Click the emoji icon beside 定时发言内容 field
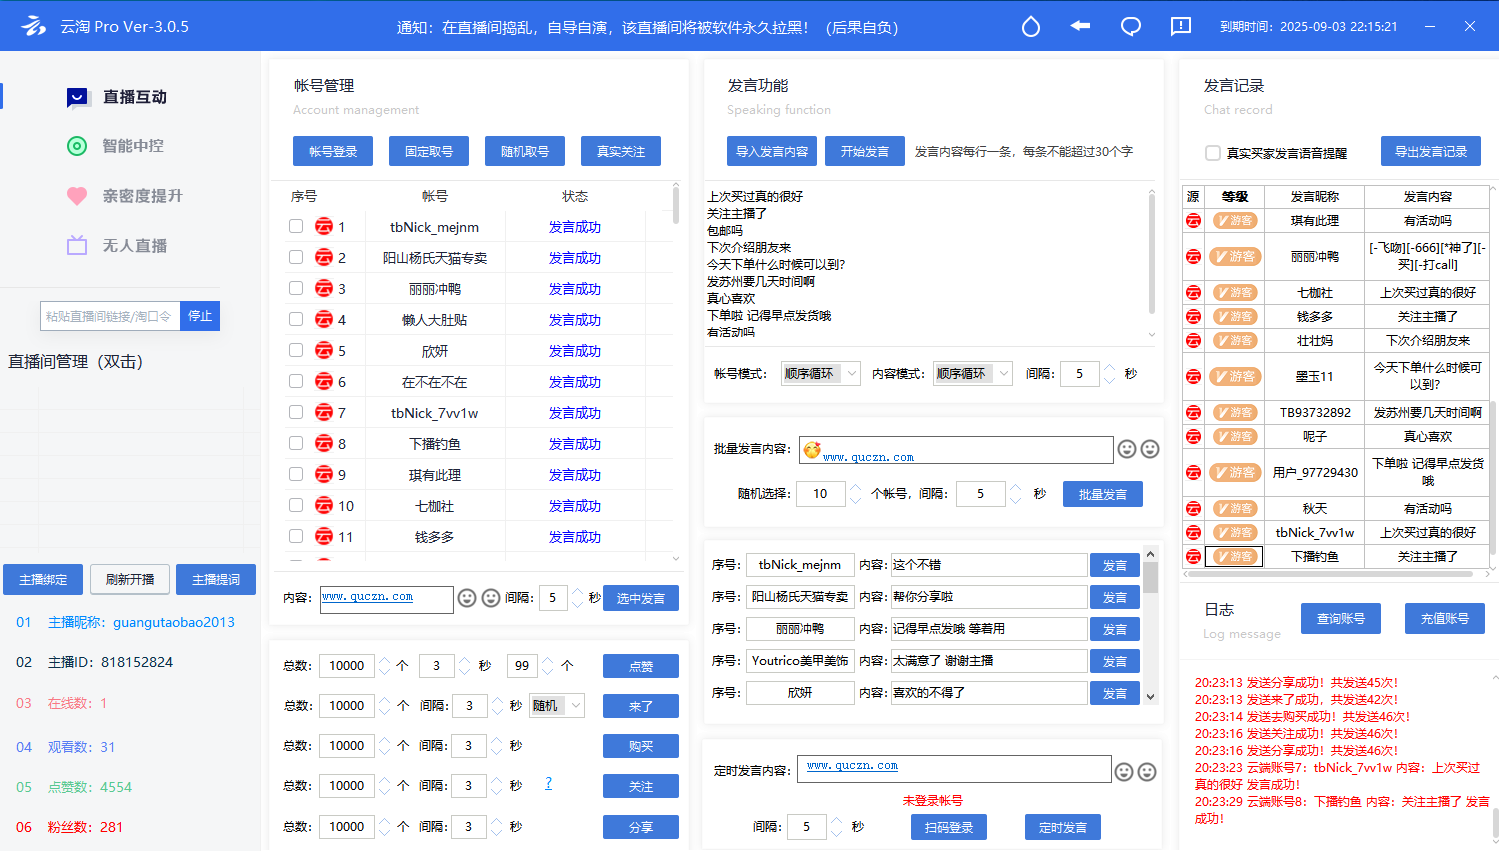The image size is (1499, 851). 1124,772
